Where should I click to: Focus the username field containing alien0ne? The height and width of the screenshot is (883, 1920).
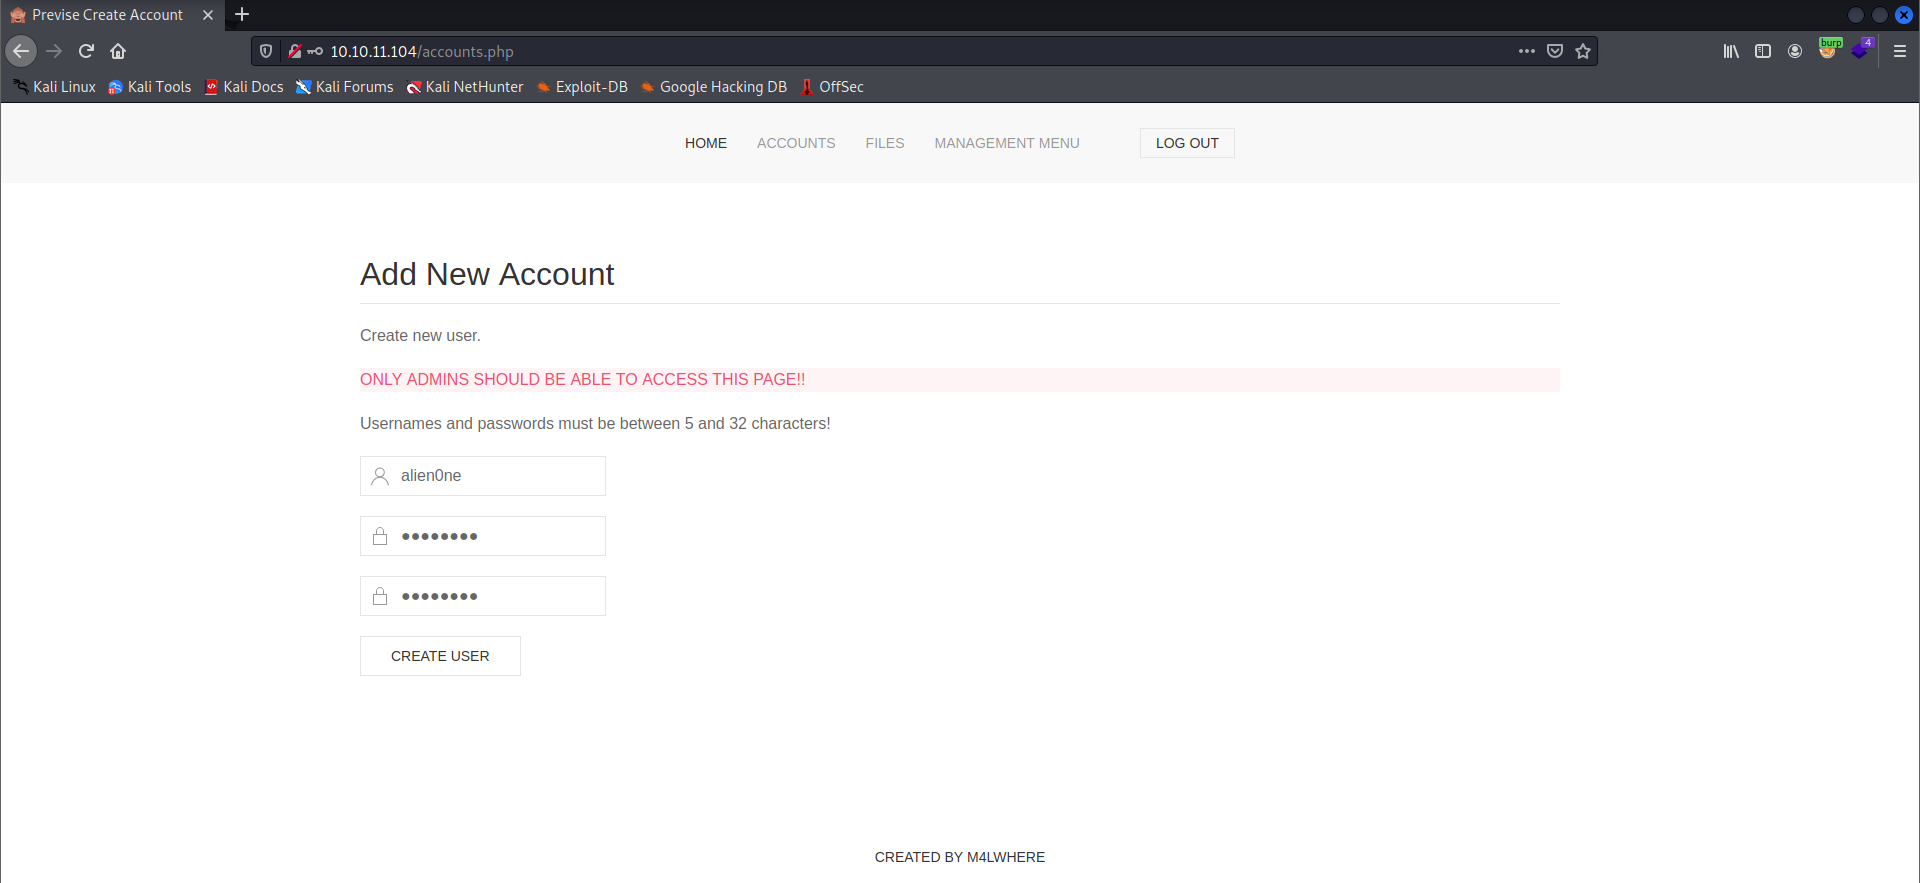click(x=495, y=476)
